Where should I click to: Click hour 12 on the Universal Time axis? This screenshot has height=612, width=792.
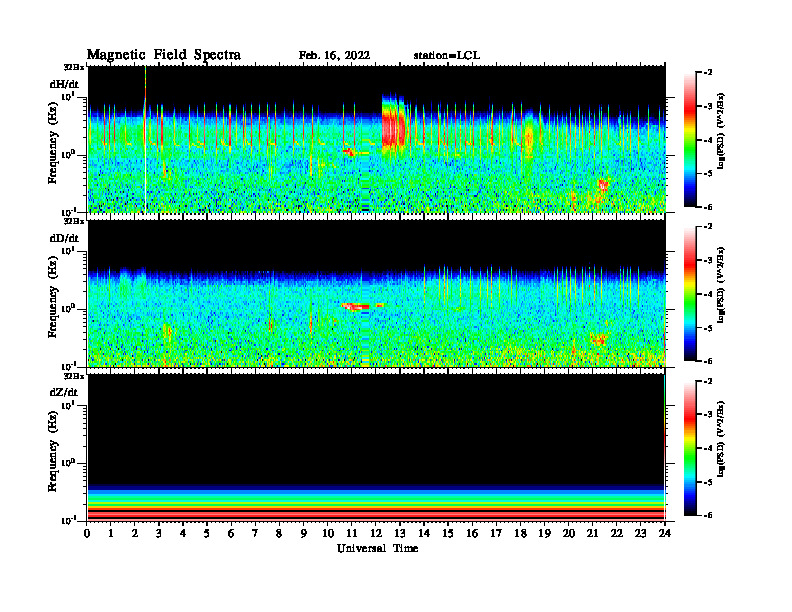pos(376,533)
